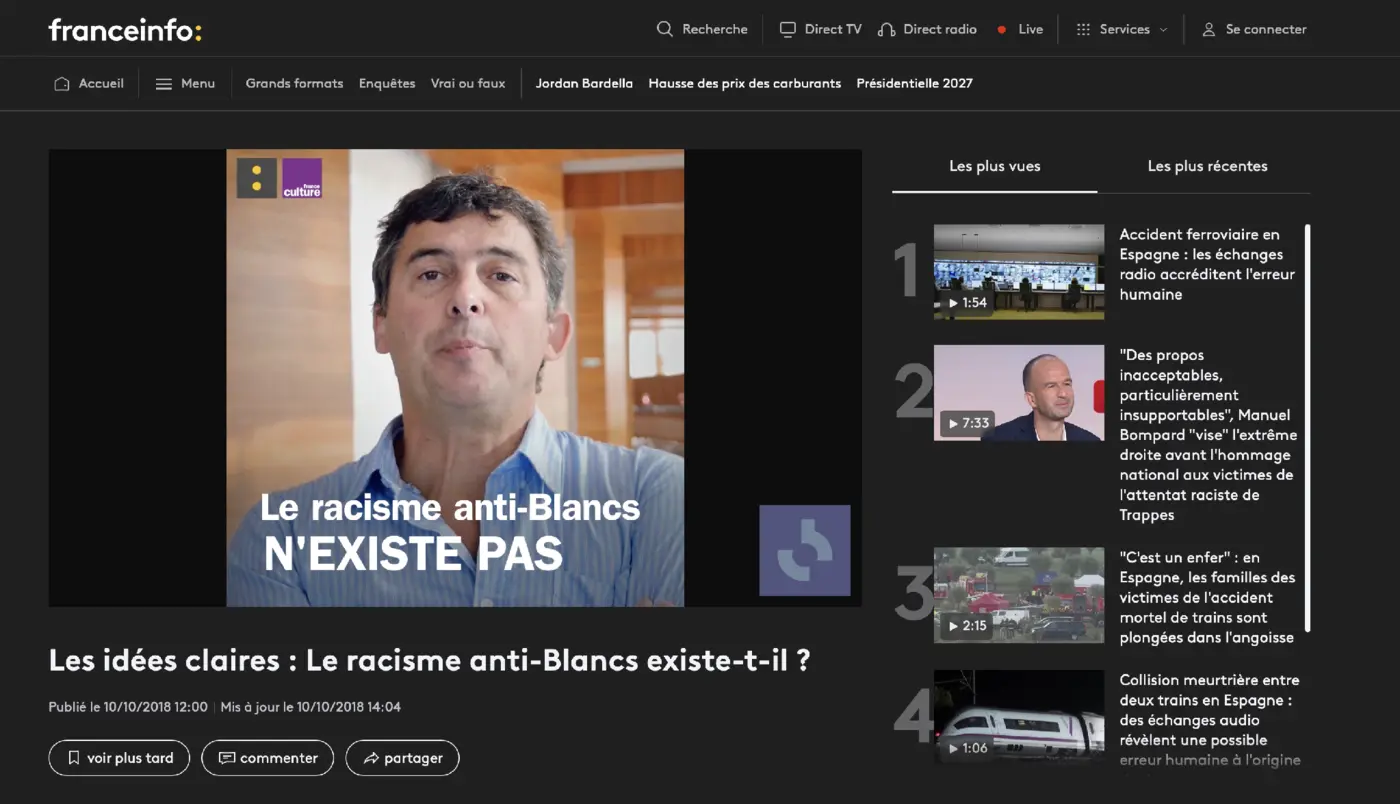Open "C'est un enfer" article title
The width and height of the screenshot is (1400, 804).
[1207, 597]
